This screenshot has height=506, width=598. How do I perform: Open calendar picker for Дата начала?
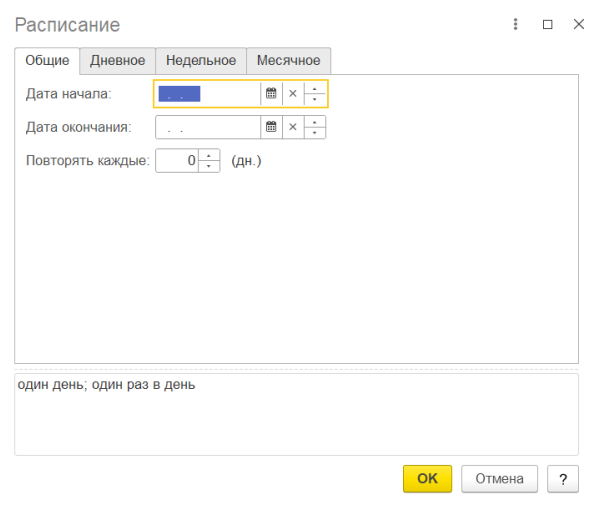click(271, 93)
